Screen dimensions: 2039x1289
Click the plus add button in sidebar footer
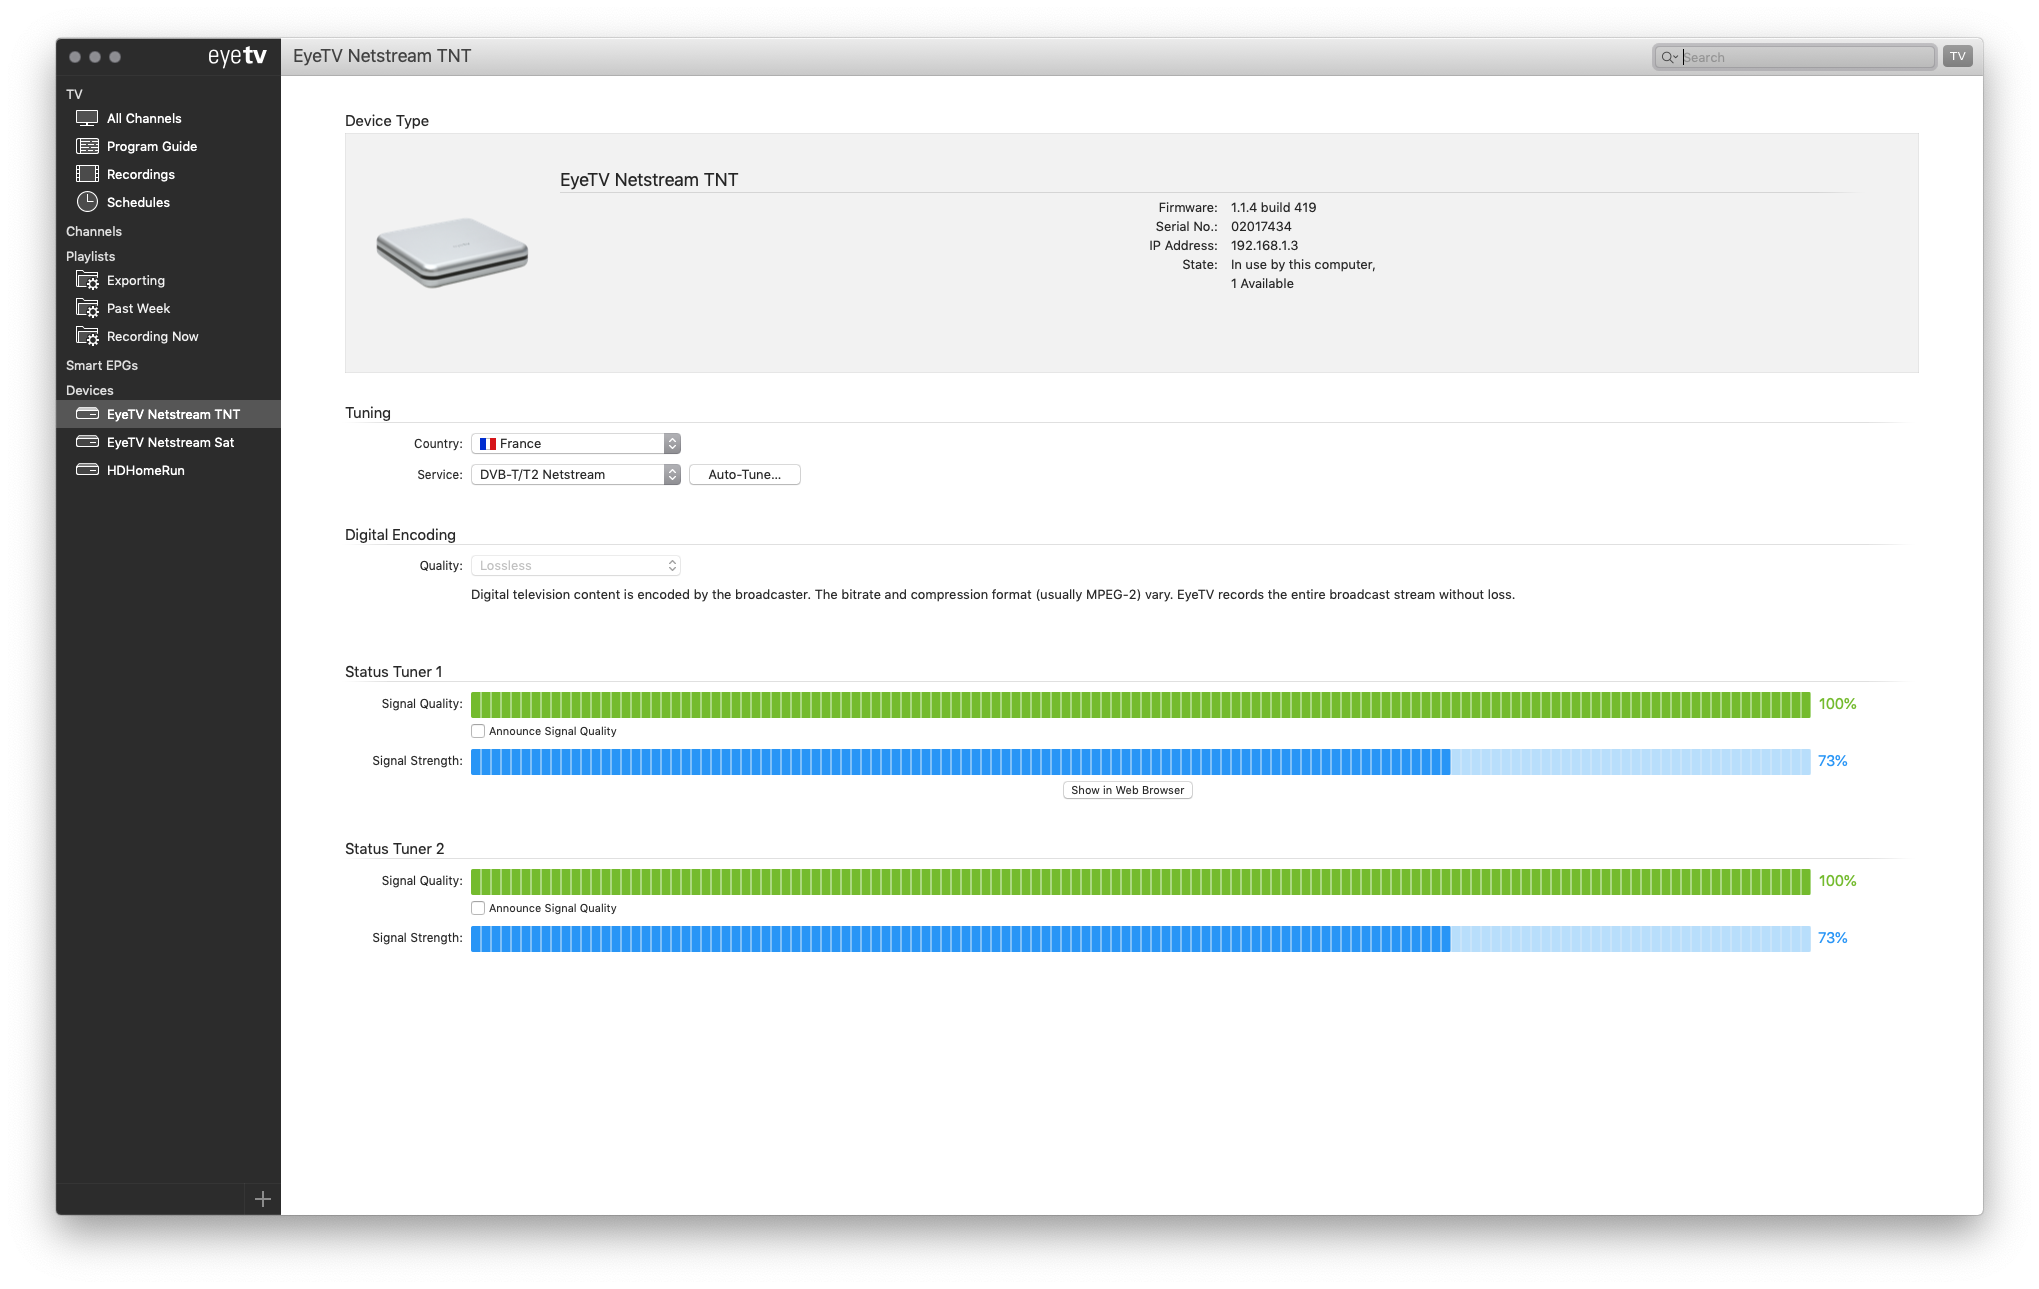[262, 1199]
